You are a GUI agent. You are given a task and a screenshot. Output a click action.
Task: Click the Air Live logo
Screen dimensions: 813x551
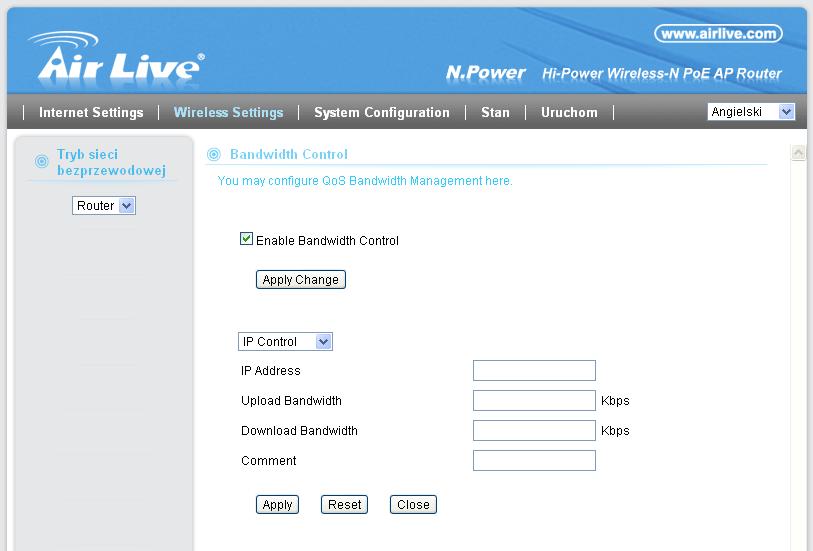click(x=116, y=56)
